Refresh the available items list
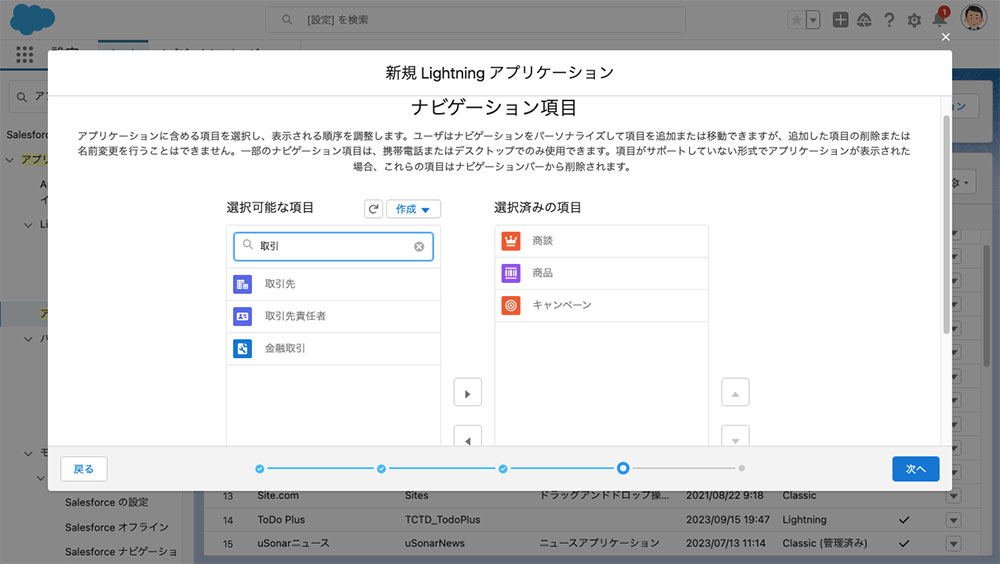The width and height of the screenshot is (1000, 564). coord(373,209)
